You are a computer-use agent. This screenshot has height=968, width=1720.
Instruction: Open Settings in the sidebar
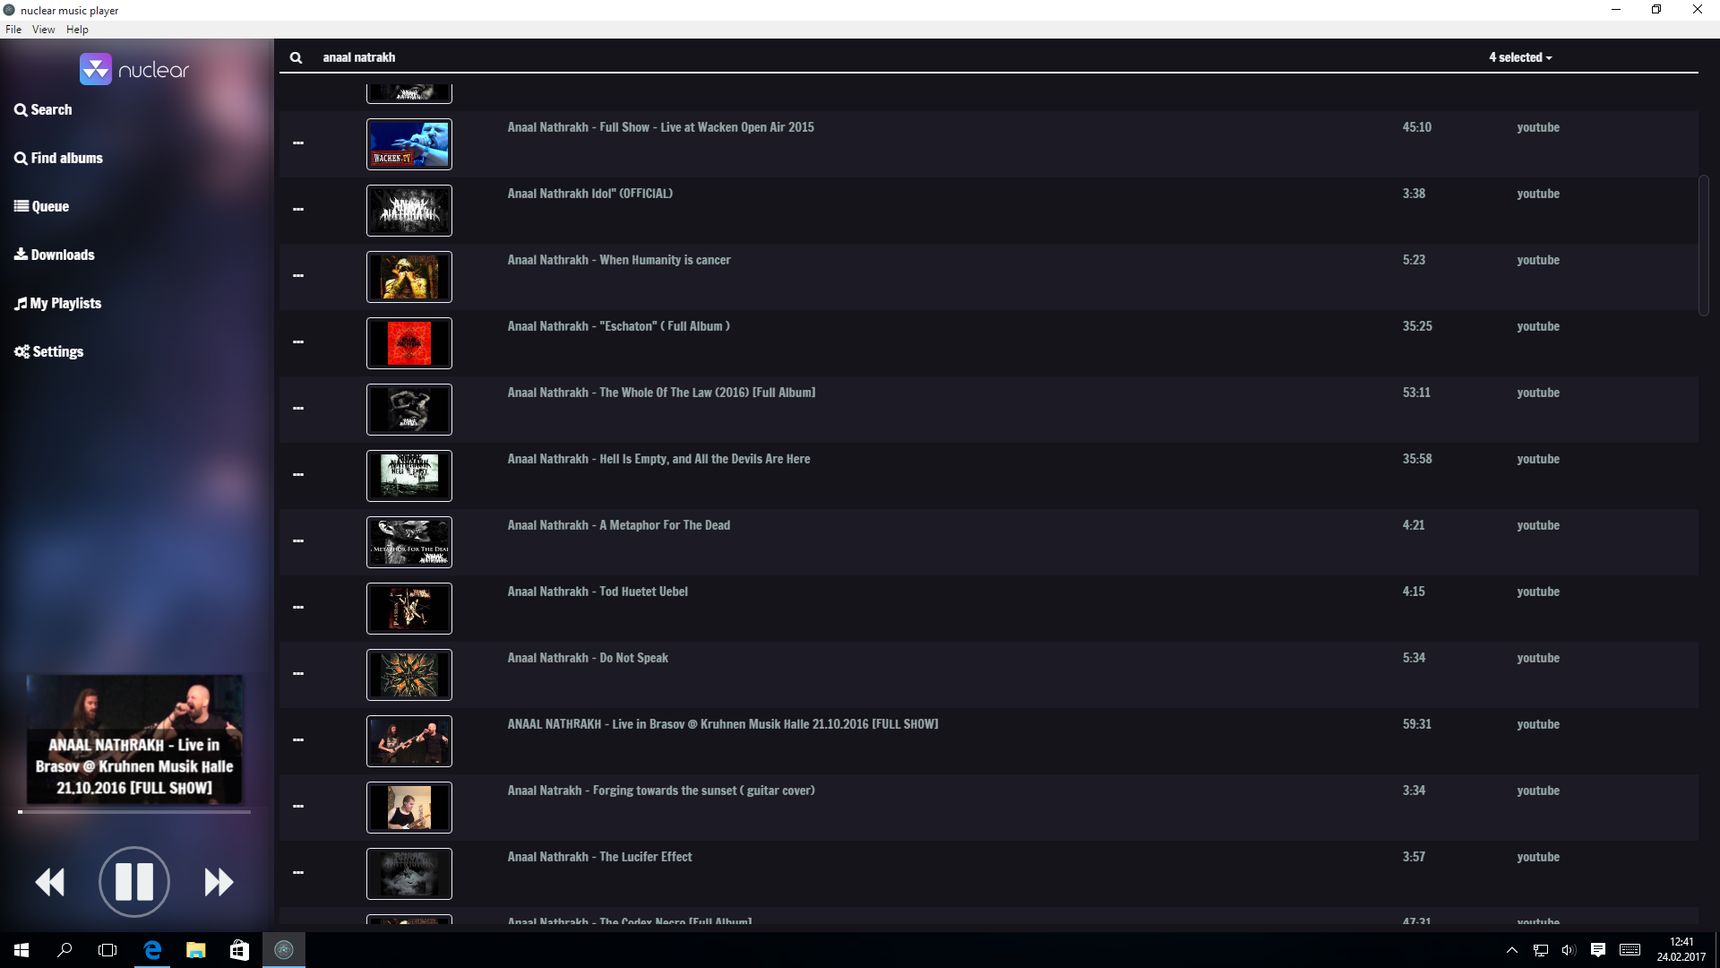[x=48, y=352]
